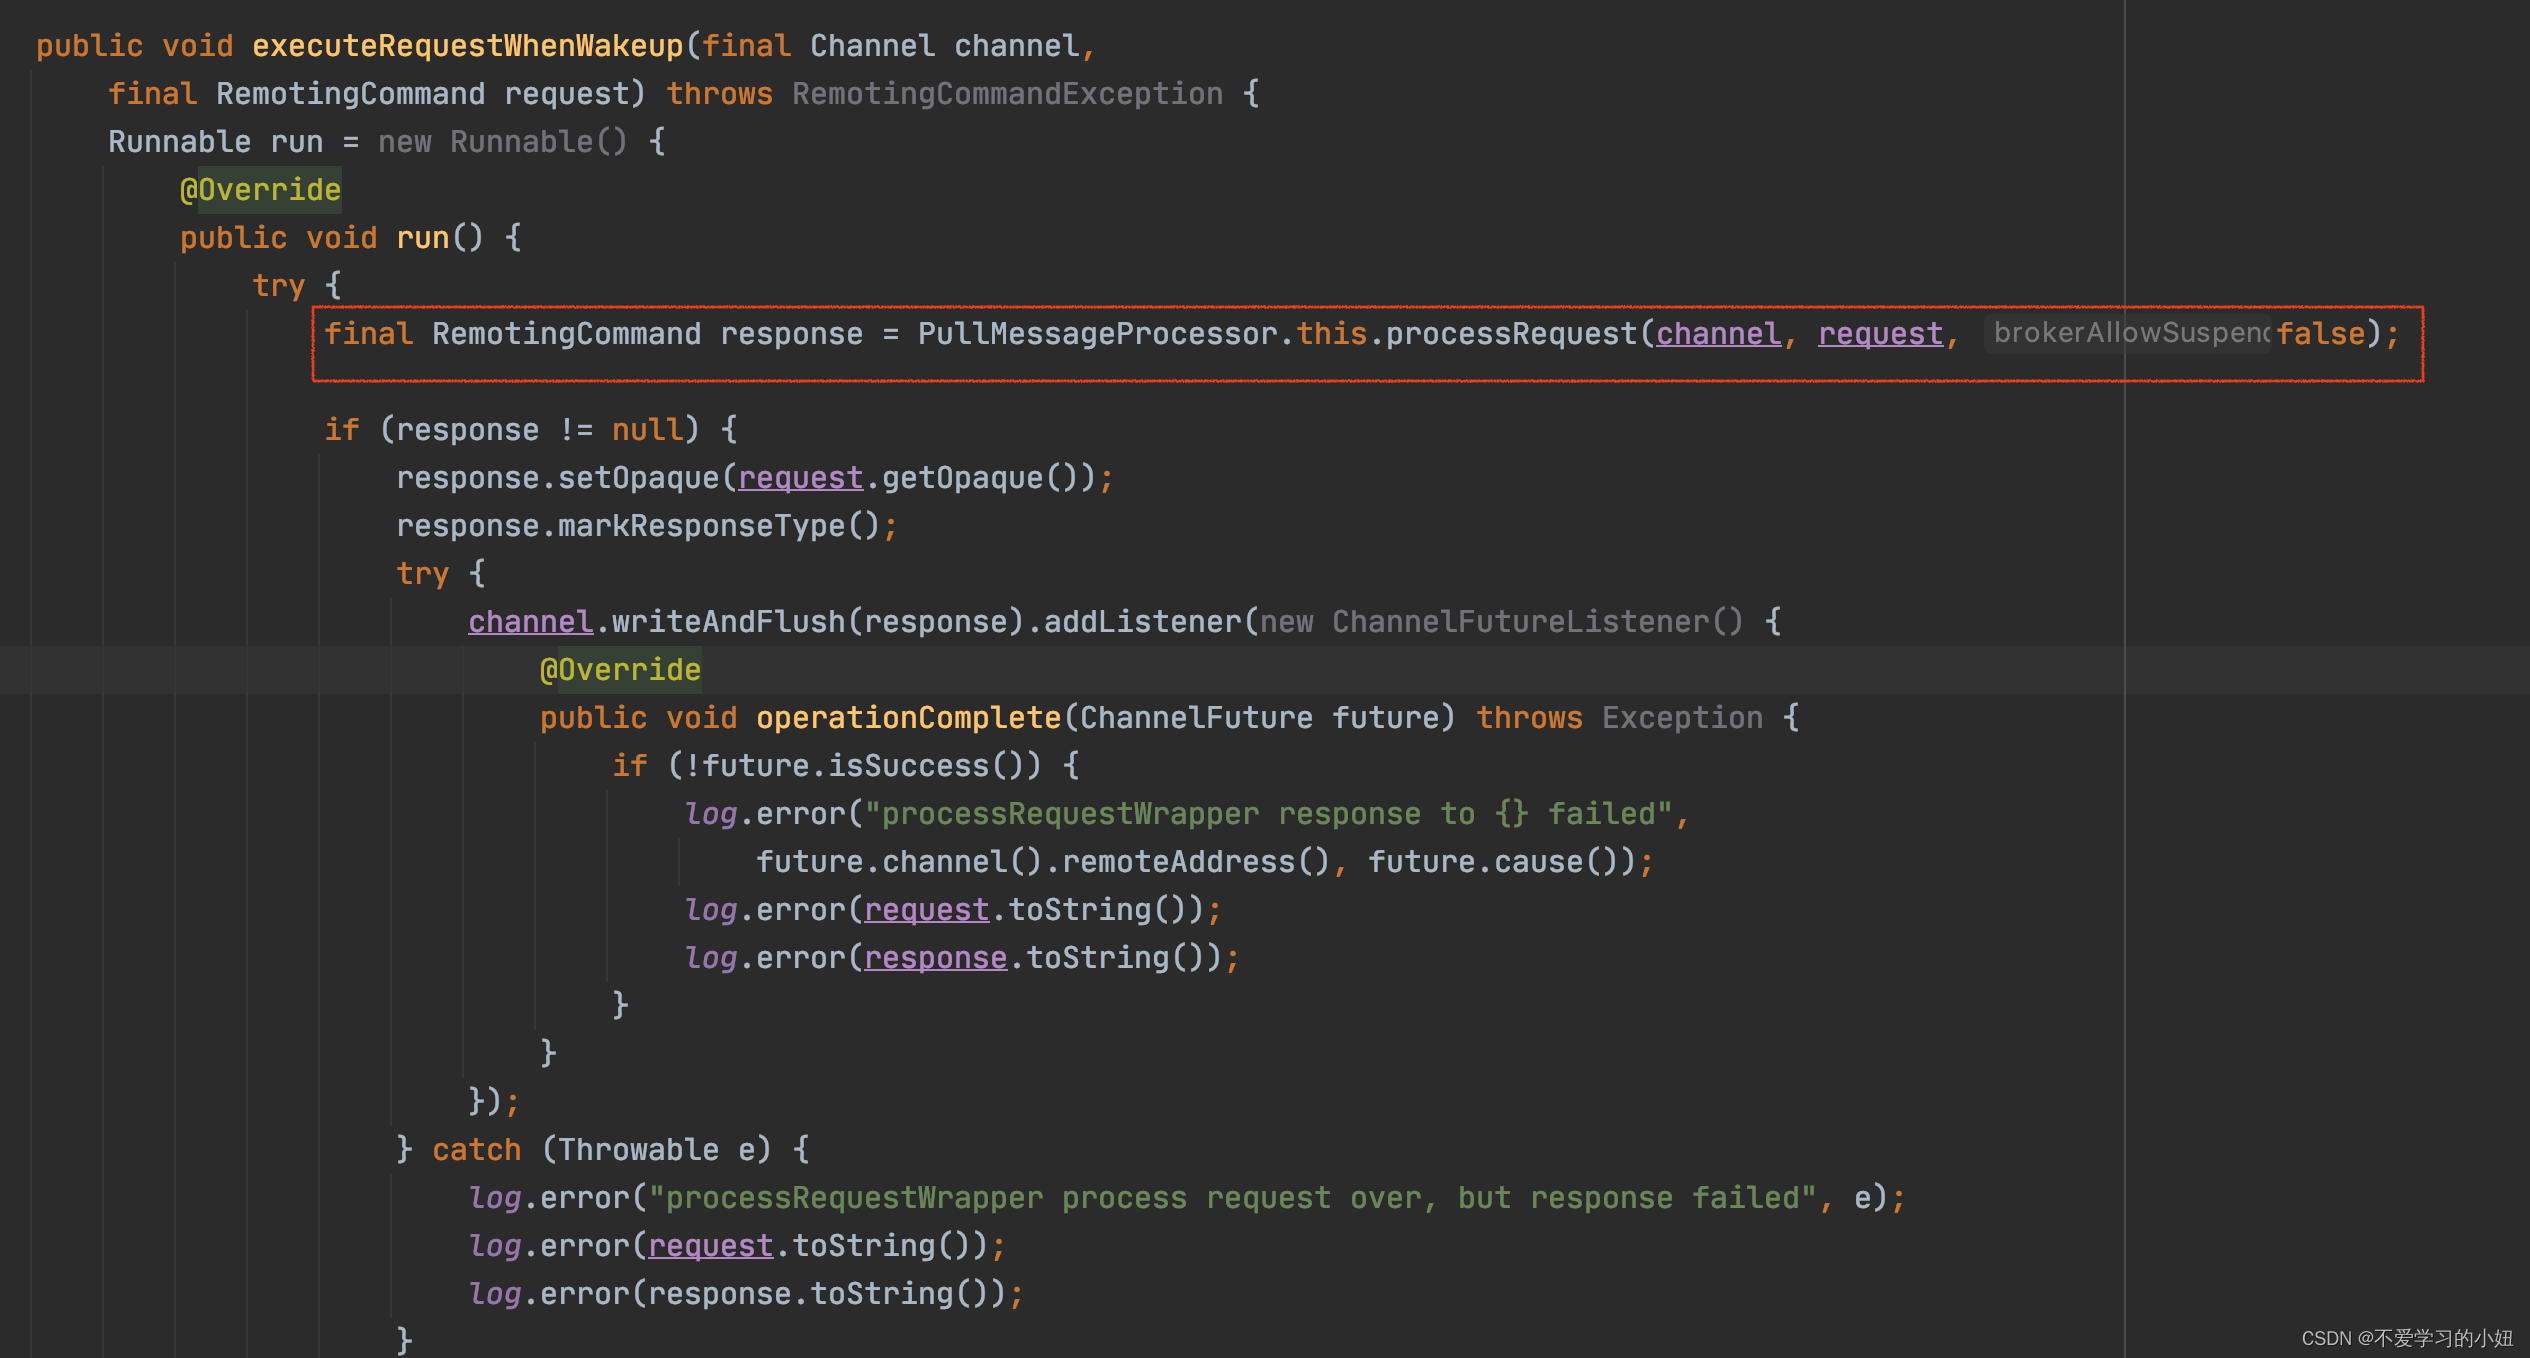This screenshot has width=2530, height=1358.
Task: Click the writeAndFlush method call
Action: tap(728, 622)
